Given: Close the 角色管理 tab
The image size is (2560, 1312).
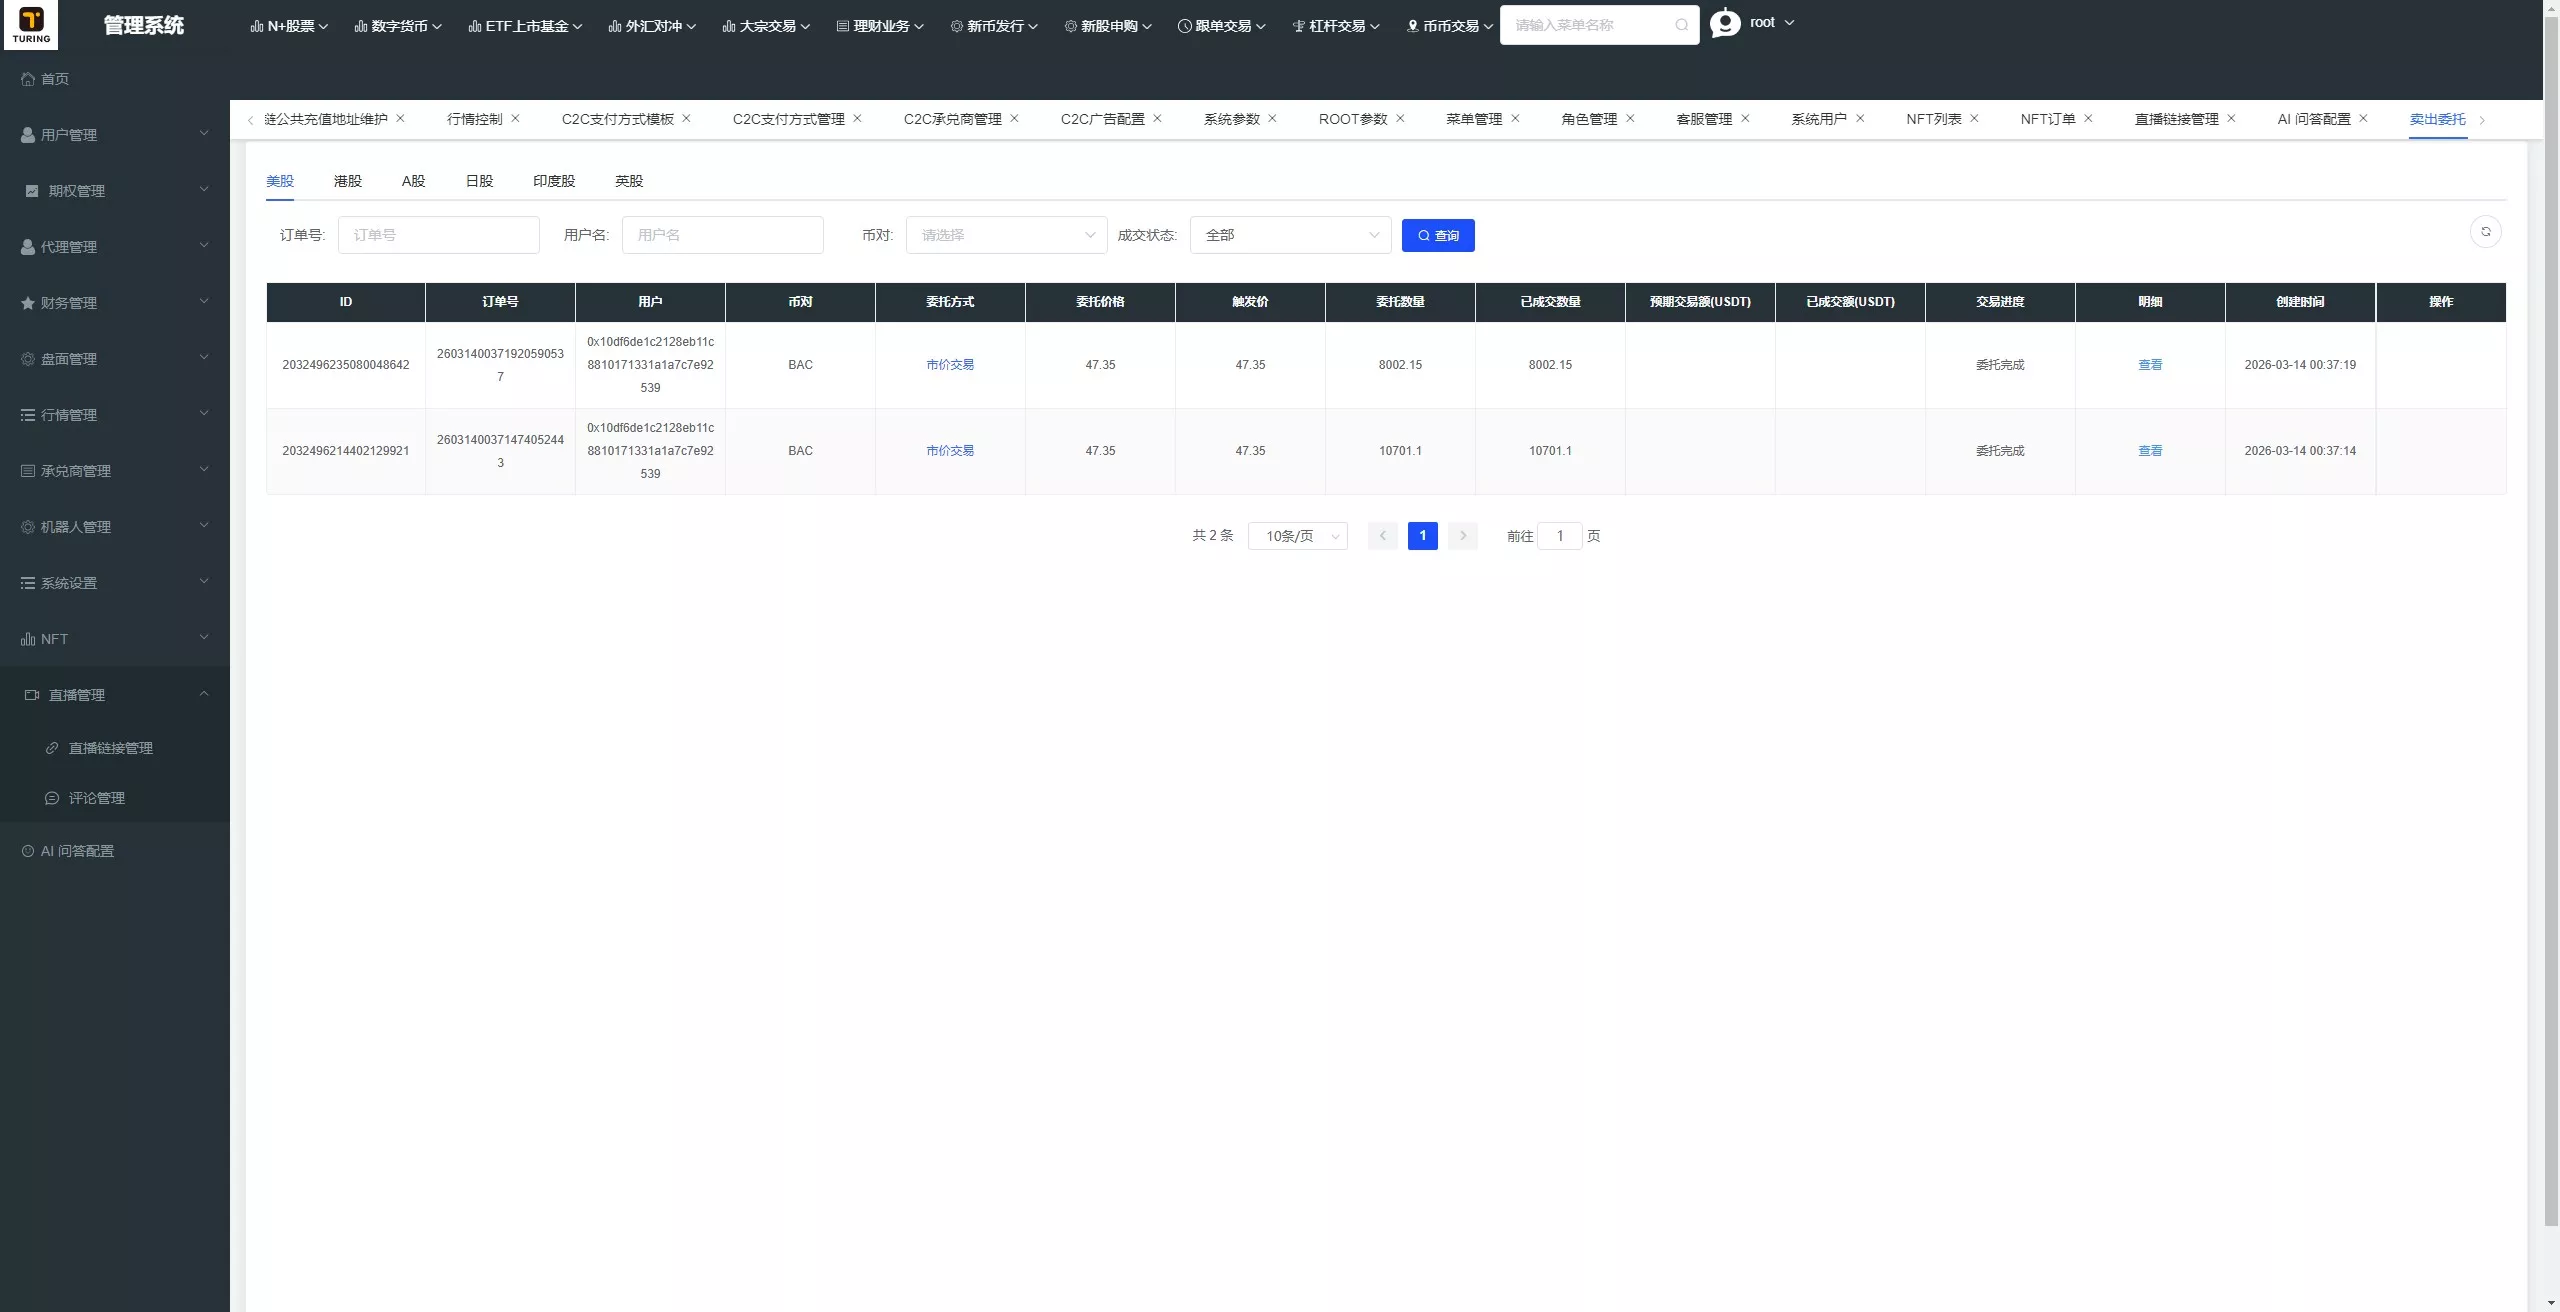Looking at the screenshot, I should click(1631, 118).
